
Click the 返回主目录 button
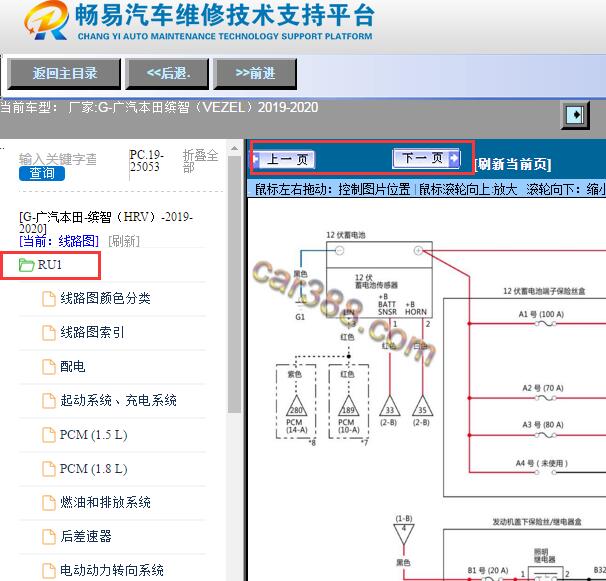pos(64,74)
